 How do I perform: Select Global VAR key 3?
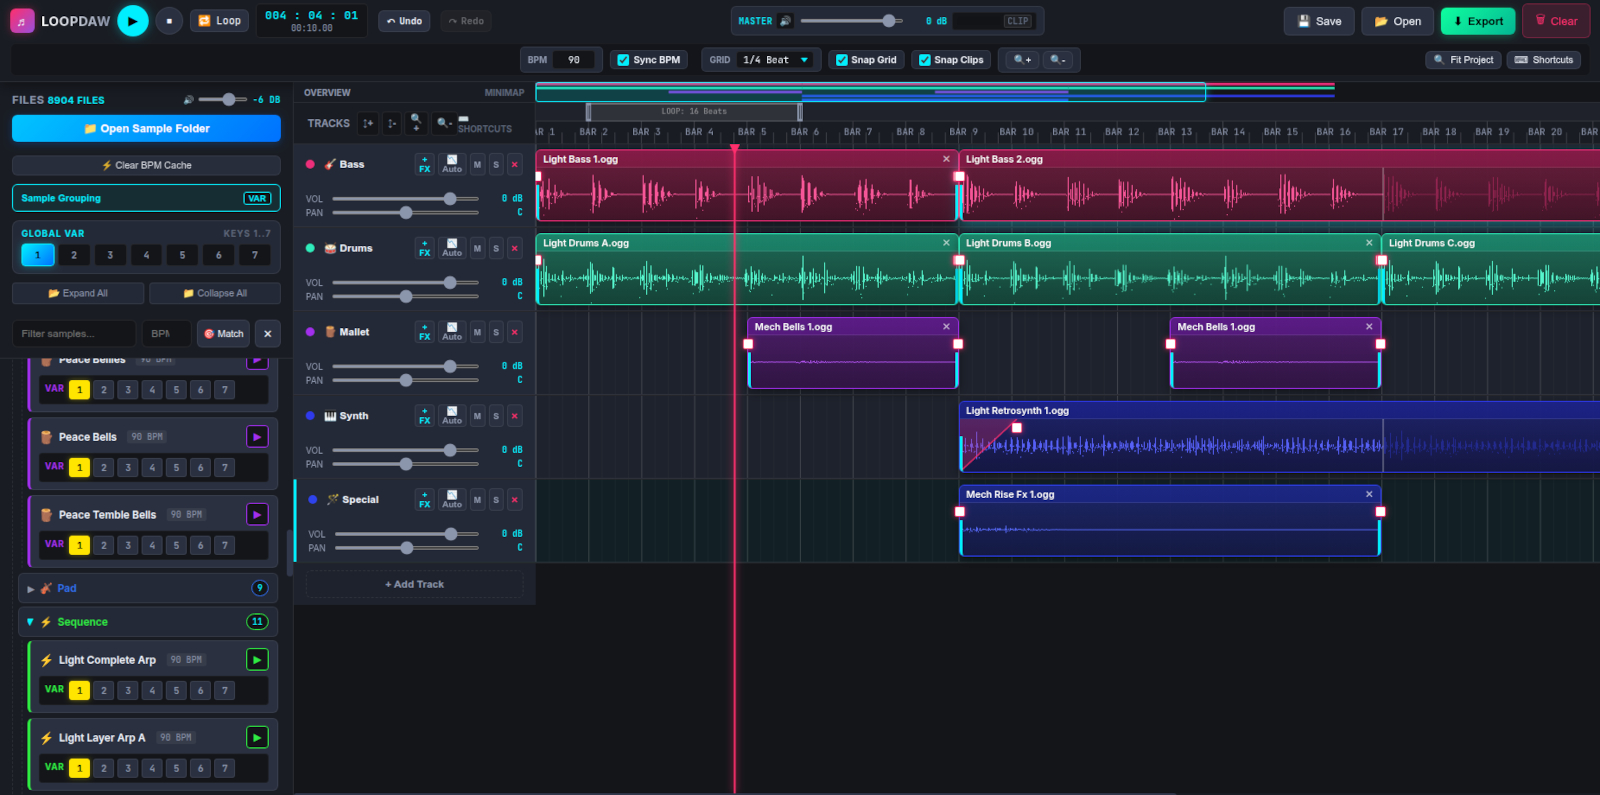110,255
